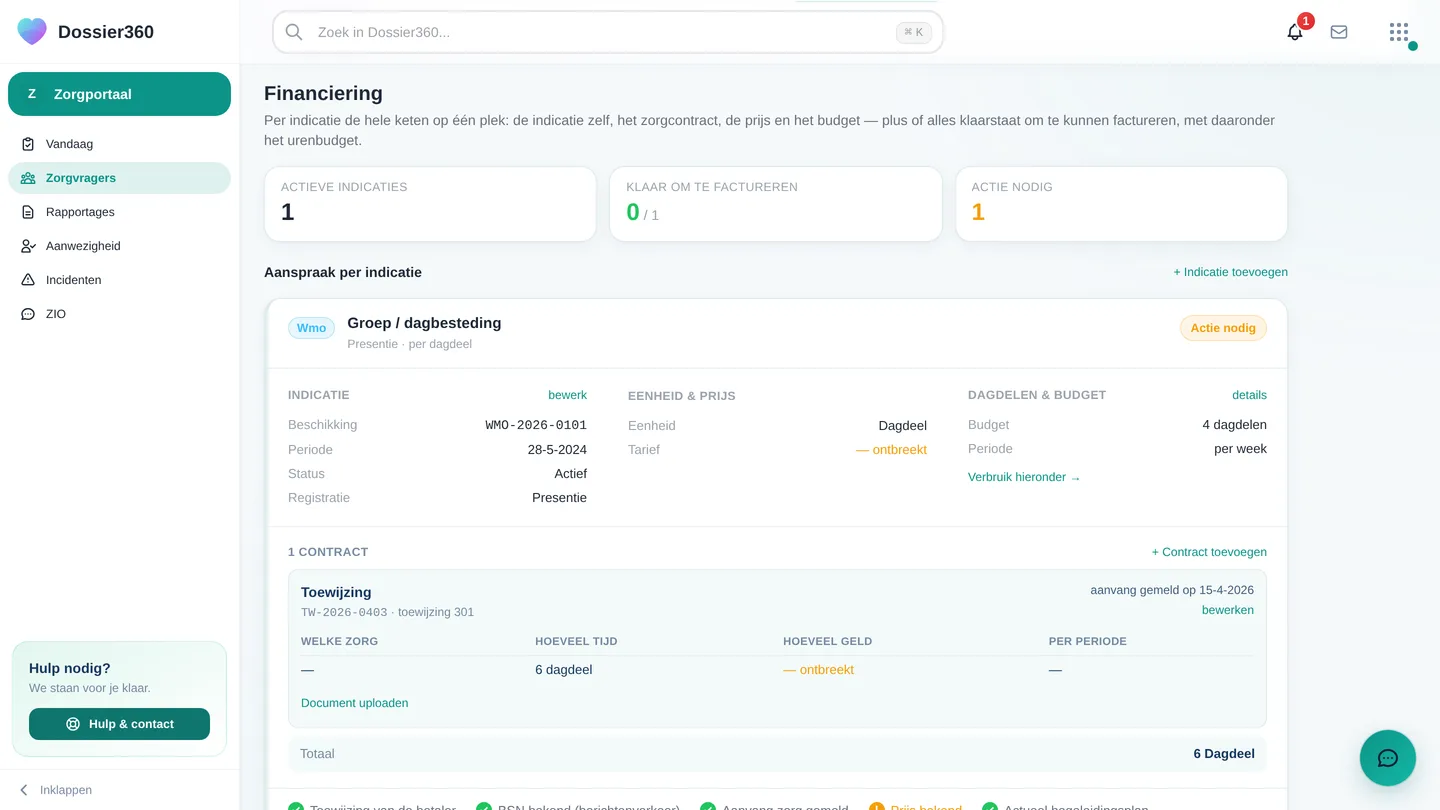Click the magnifying glass search icon
This screenshot has height=810, width=1440.
pos(294,32)
